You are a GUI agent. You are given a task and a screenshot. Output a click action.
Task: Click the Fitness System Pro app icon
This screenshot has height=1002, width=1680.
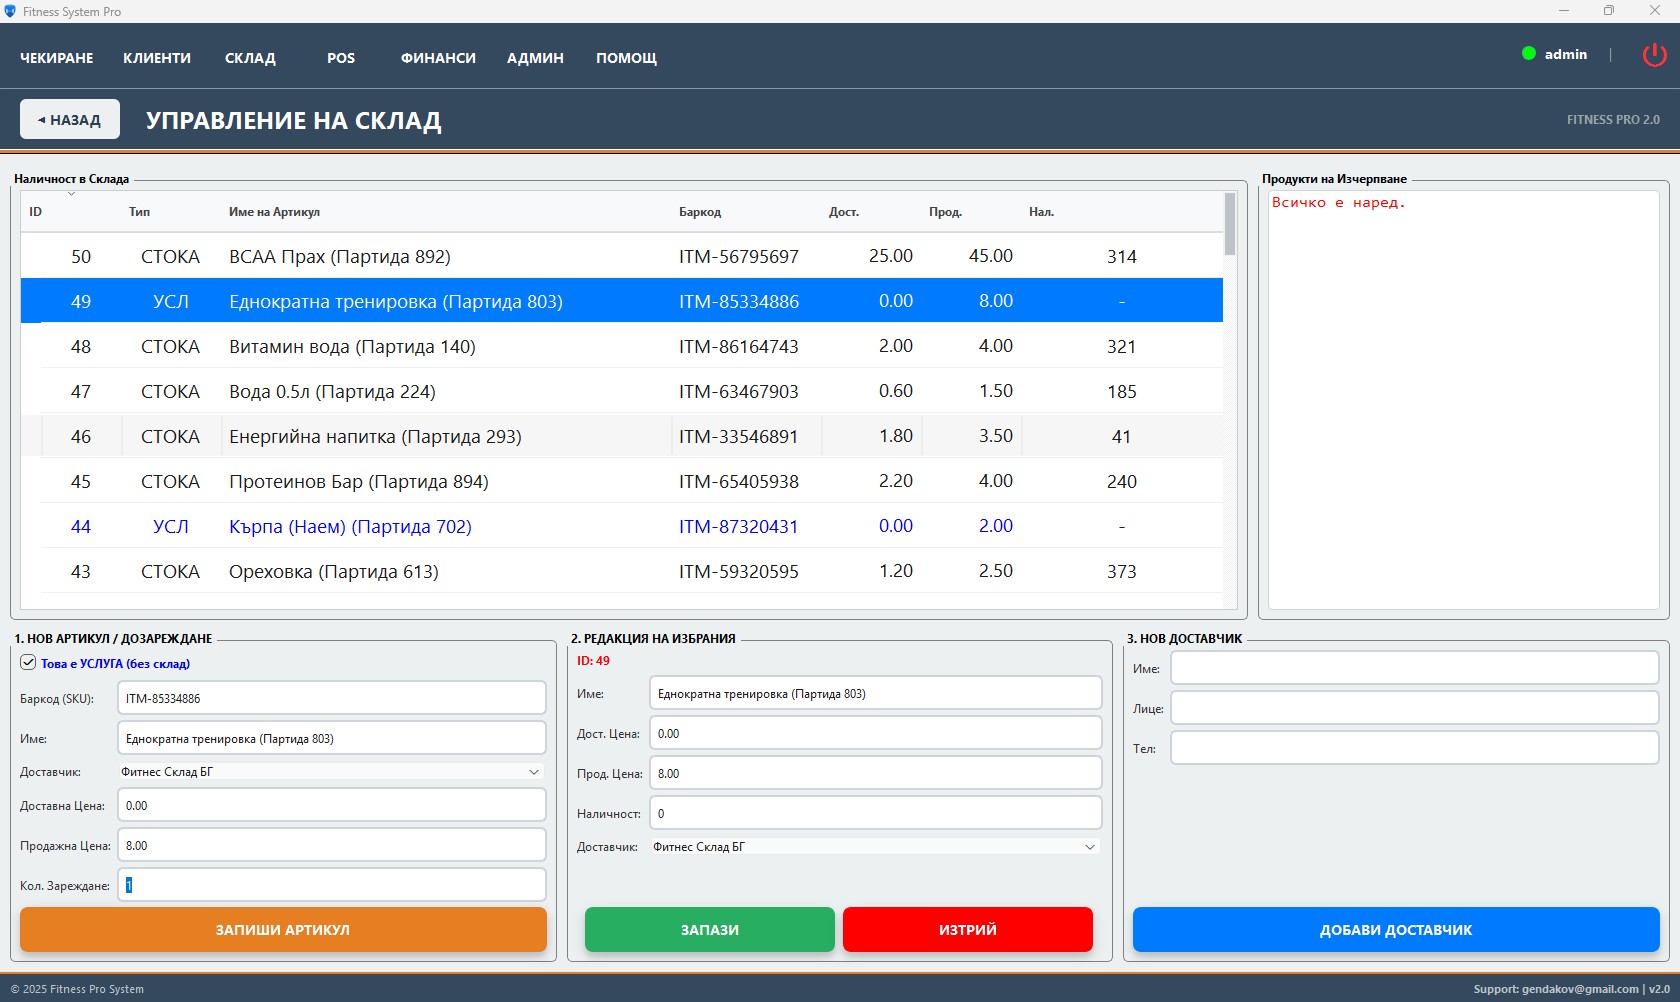pos(10,11)
